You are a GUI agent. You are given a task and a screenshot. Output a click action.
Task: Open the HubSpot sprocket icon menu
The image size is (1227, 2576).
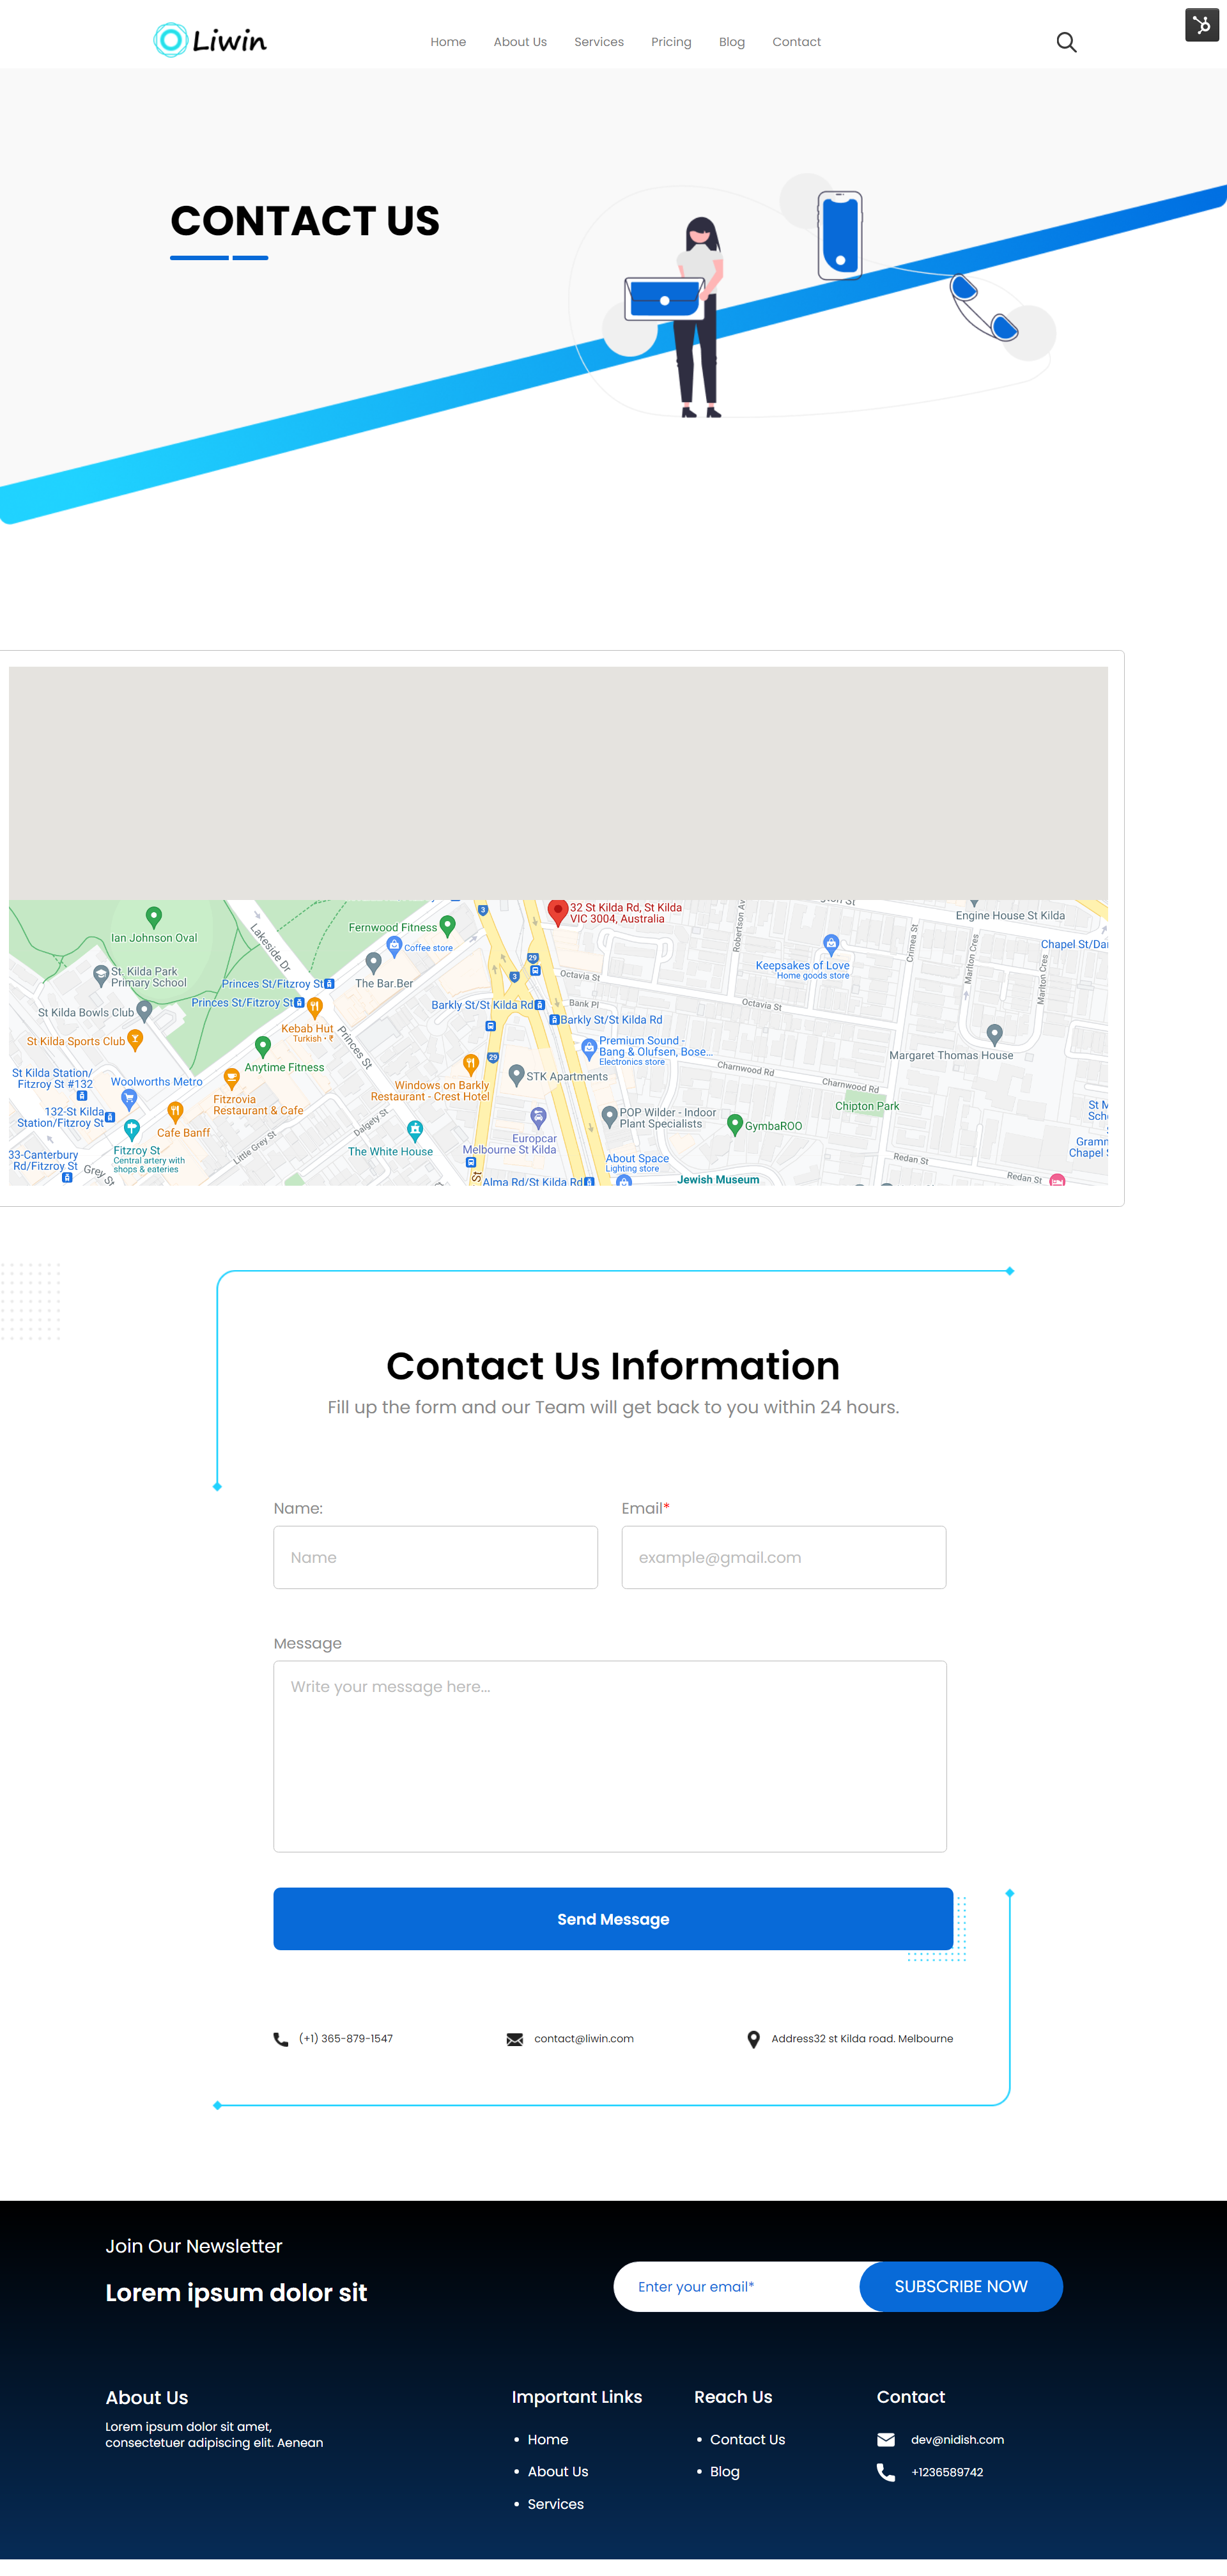[1201, 25]
